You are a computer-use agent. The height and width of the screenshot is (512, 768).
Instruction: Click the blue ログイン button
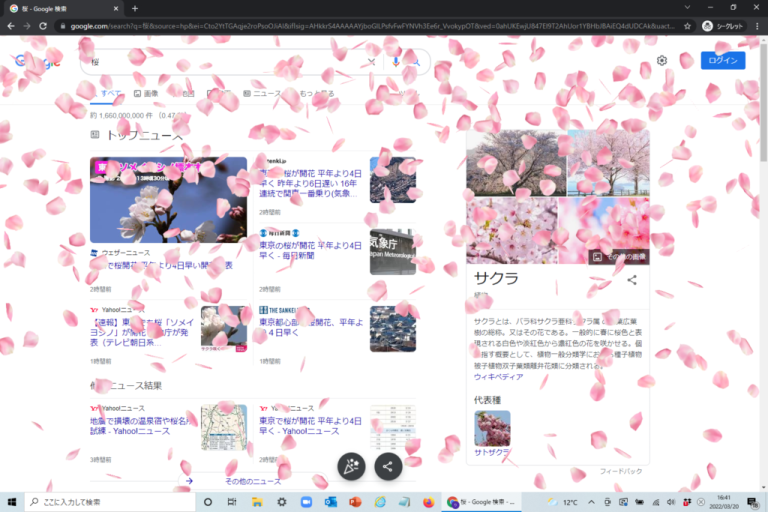[x=722, y=61]
